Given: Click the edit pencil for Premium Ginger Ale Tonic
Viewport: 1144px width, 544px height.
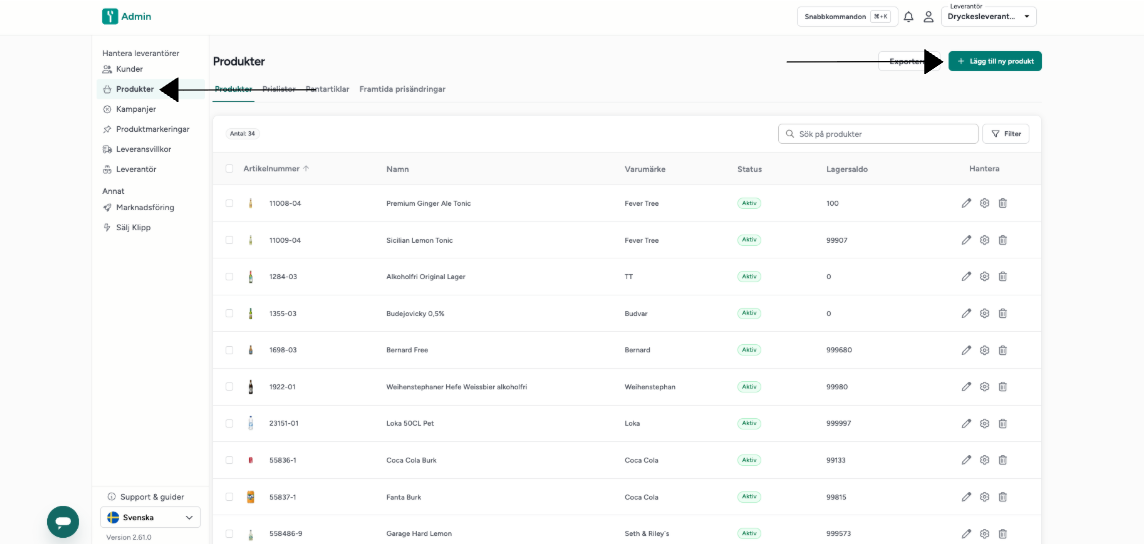Looking at the screenshot, I should point(967,203).
